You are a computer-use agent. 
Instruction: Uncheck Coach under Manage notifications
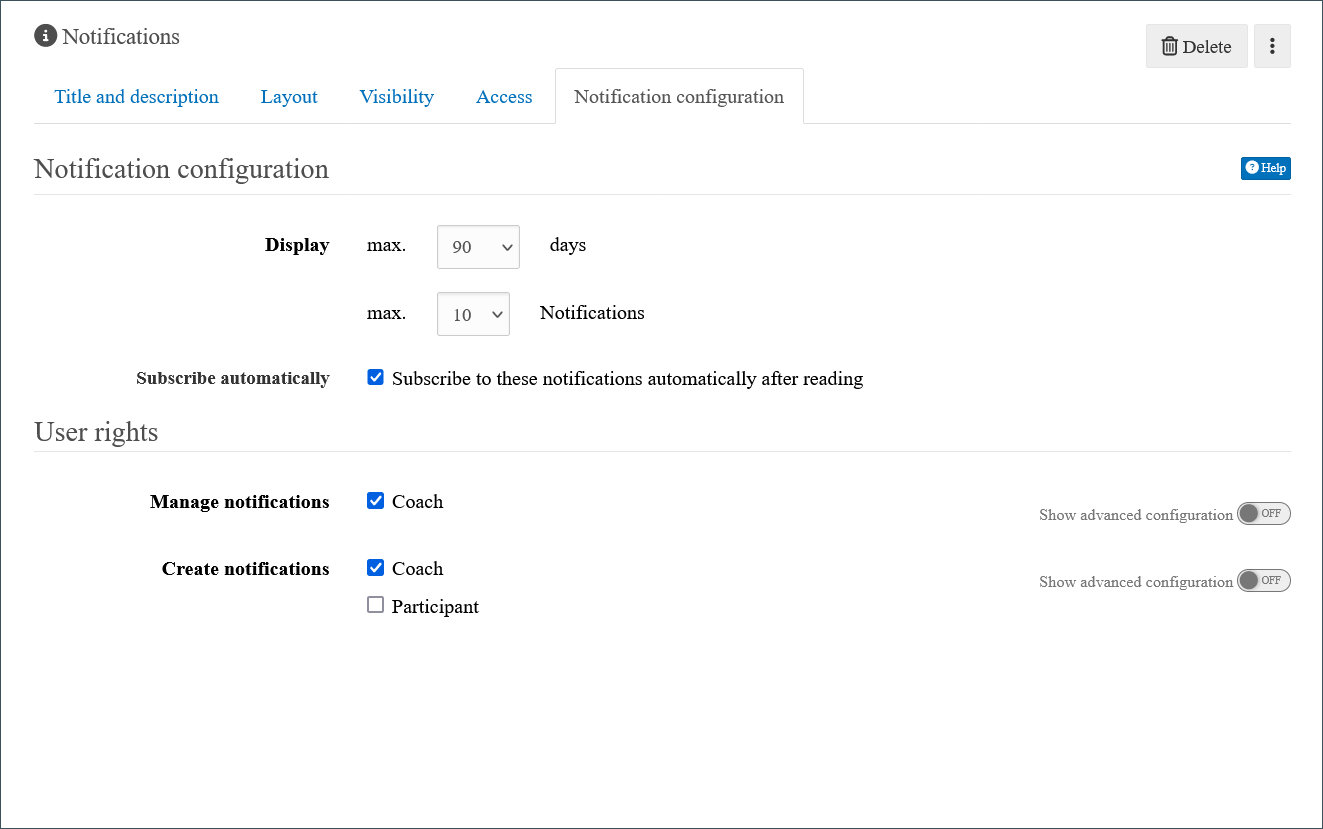click(375, 500)
